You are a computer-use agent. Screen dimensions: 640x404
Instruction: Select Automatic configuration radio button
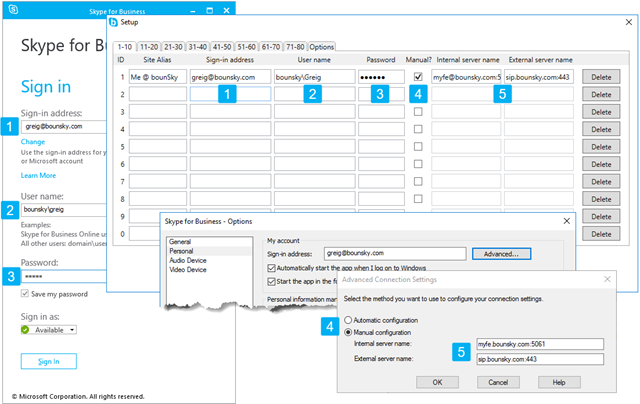tap(348, 320)
